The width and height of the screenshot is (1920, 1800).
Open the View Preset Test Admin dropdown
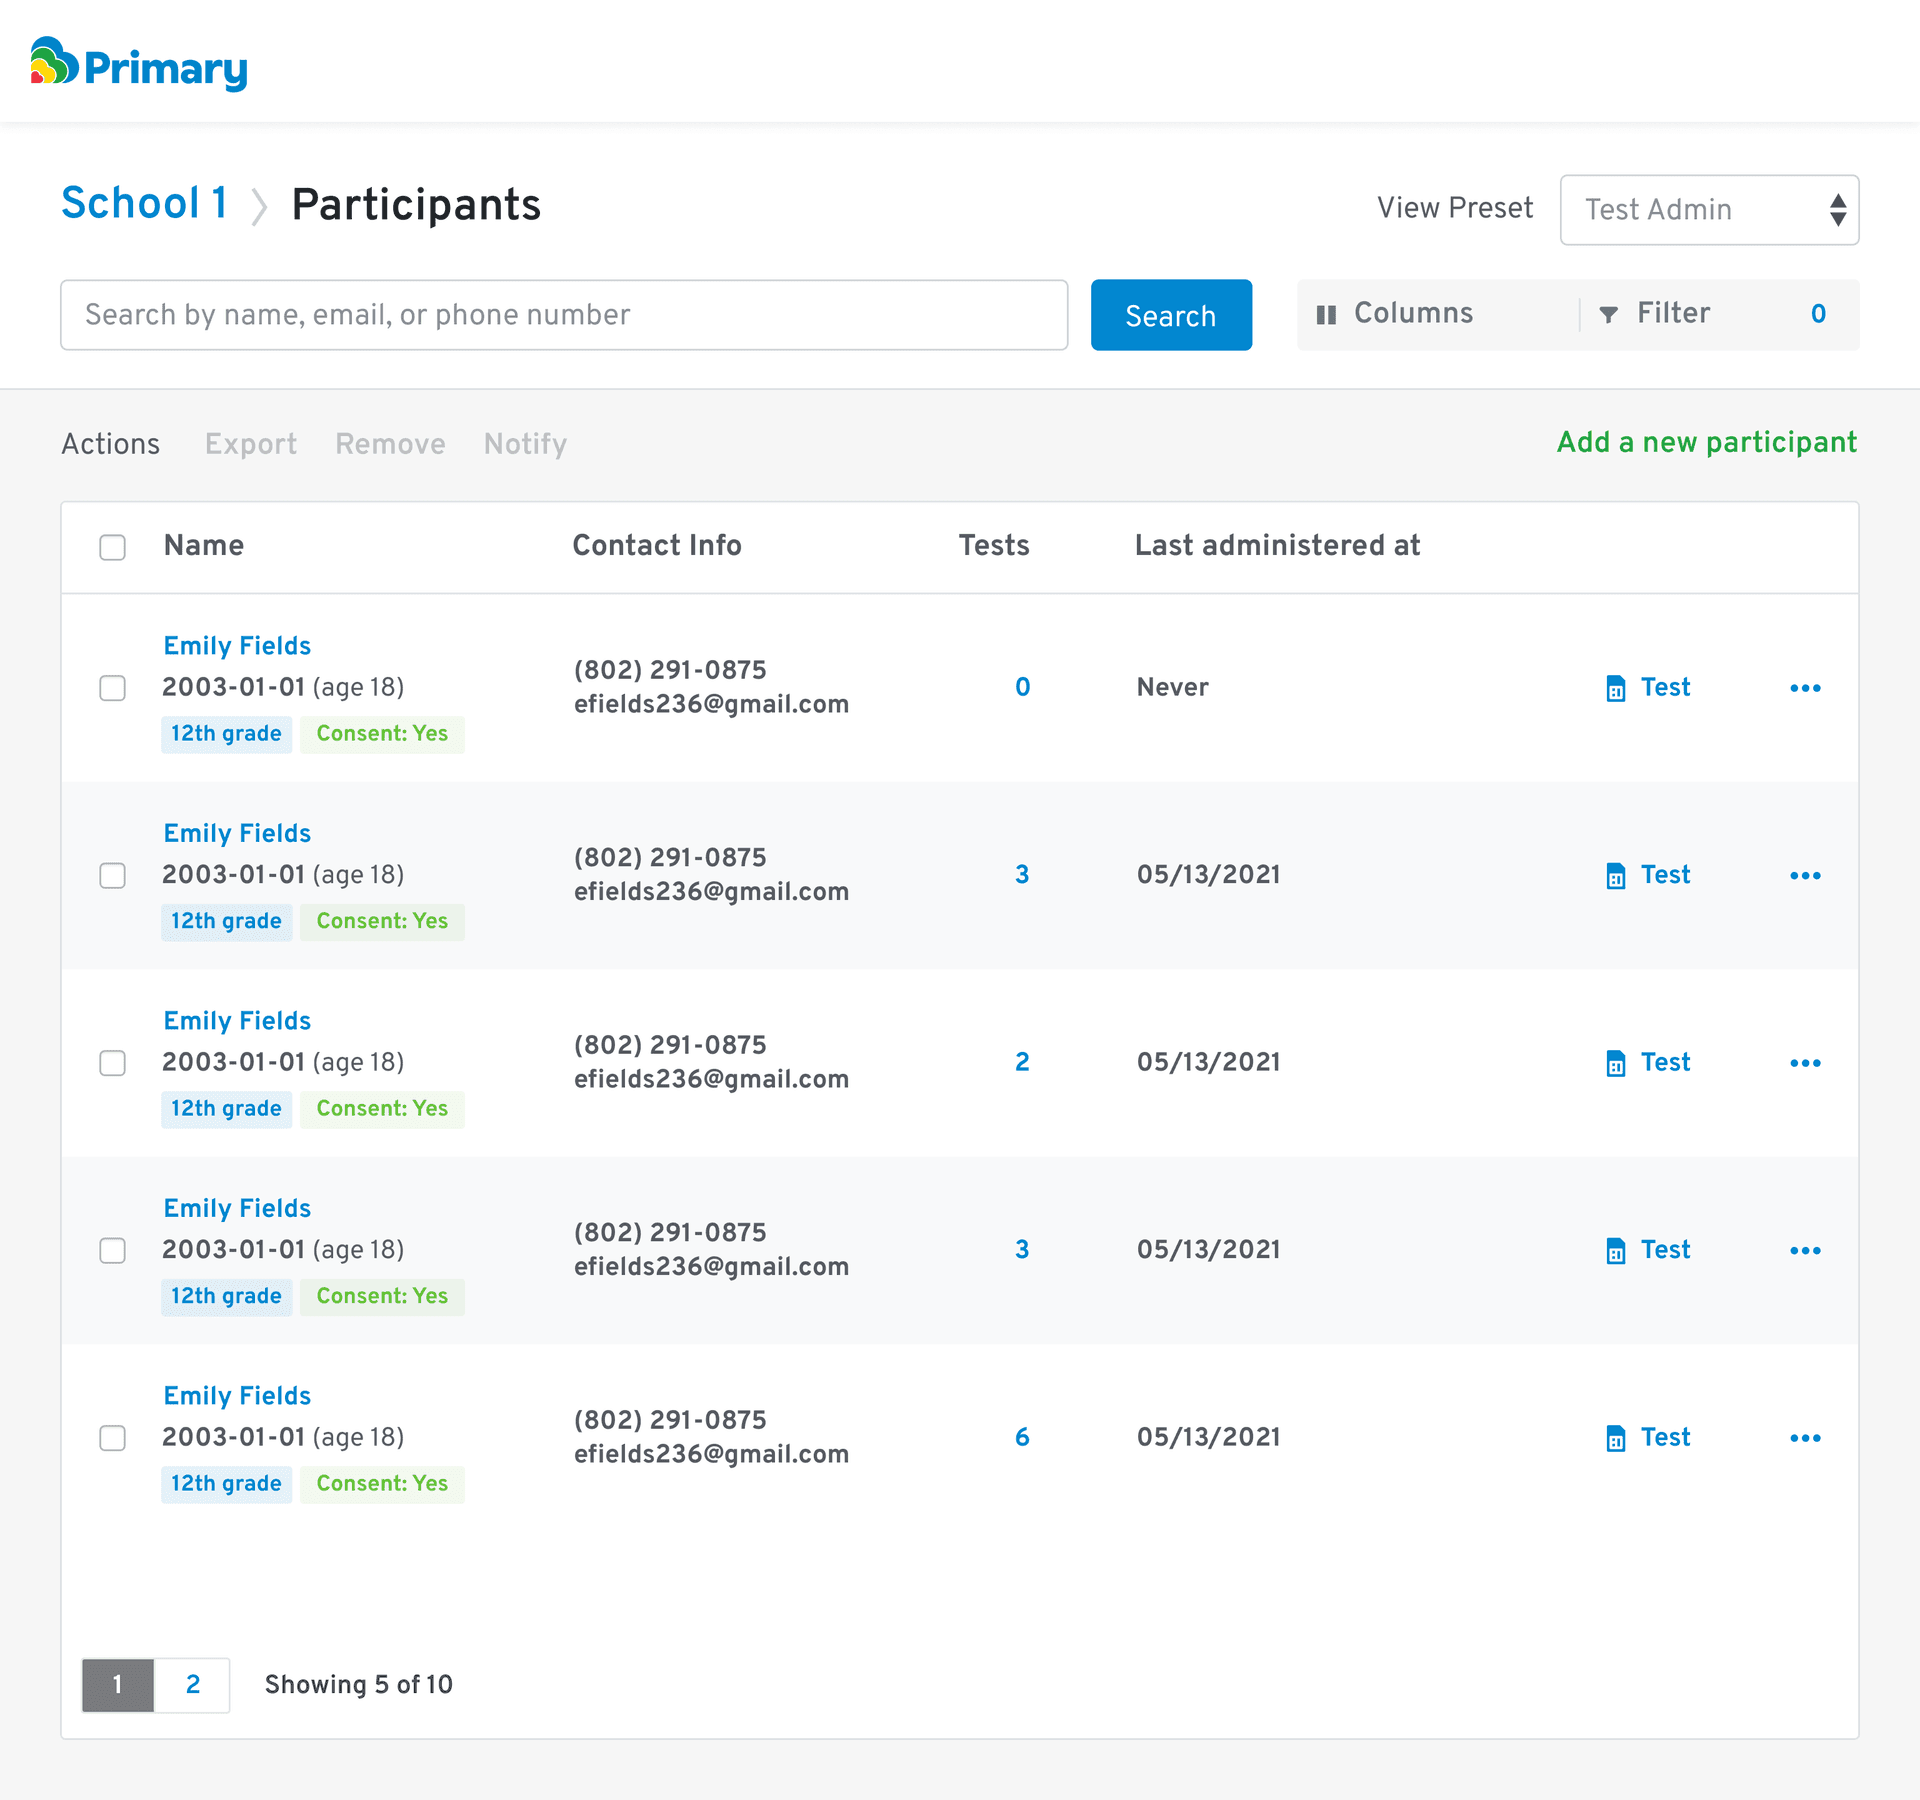pyautogui.click(x=1708, y=210)
